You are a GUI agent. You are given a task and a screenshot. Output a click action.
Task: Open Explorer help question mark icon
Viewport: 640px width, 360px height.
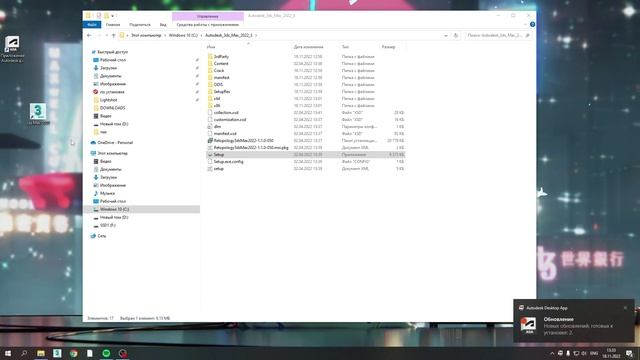click(x=532, y=24)
